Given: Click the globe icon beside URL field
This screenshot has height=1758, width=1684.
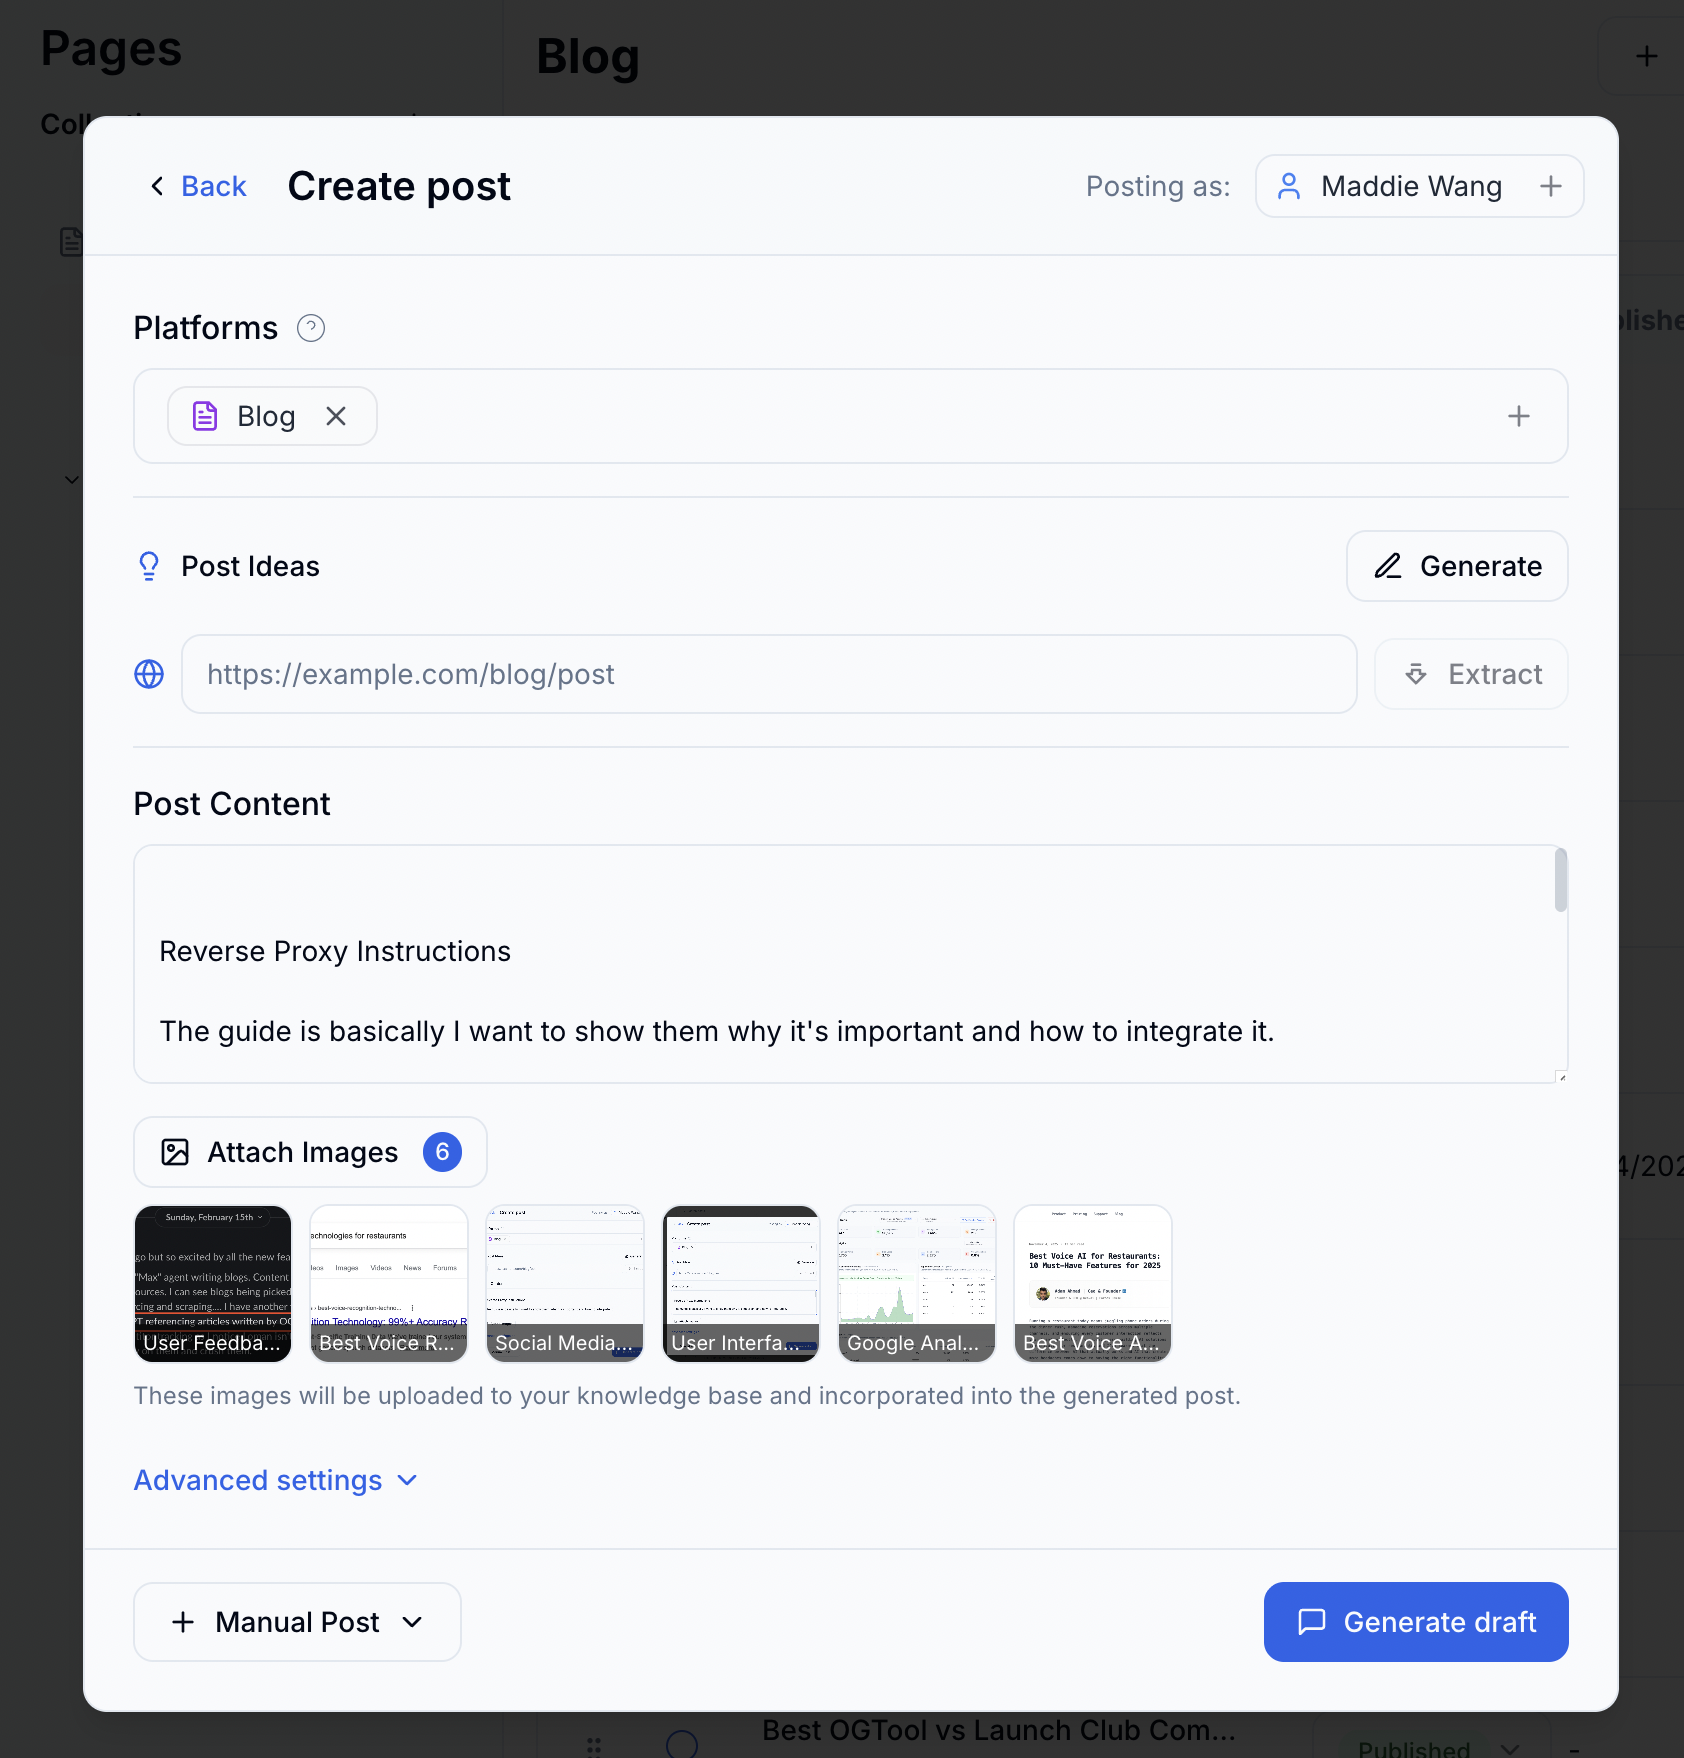Looking at the screenshot, I should (149, 674).
